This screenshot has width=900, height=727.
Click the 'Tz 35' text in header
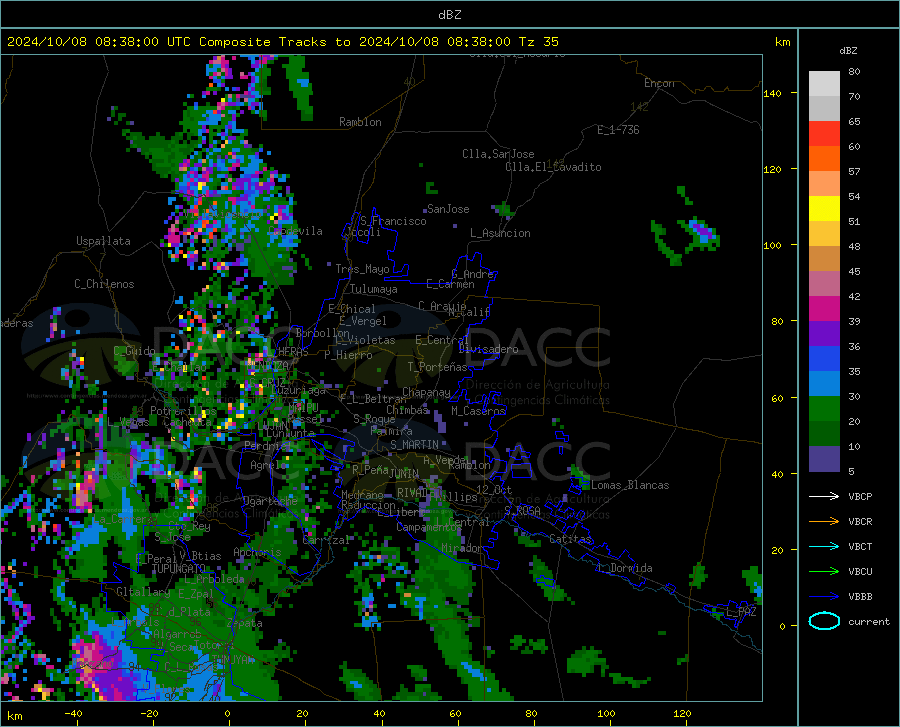click(539, 42)
